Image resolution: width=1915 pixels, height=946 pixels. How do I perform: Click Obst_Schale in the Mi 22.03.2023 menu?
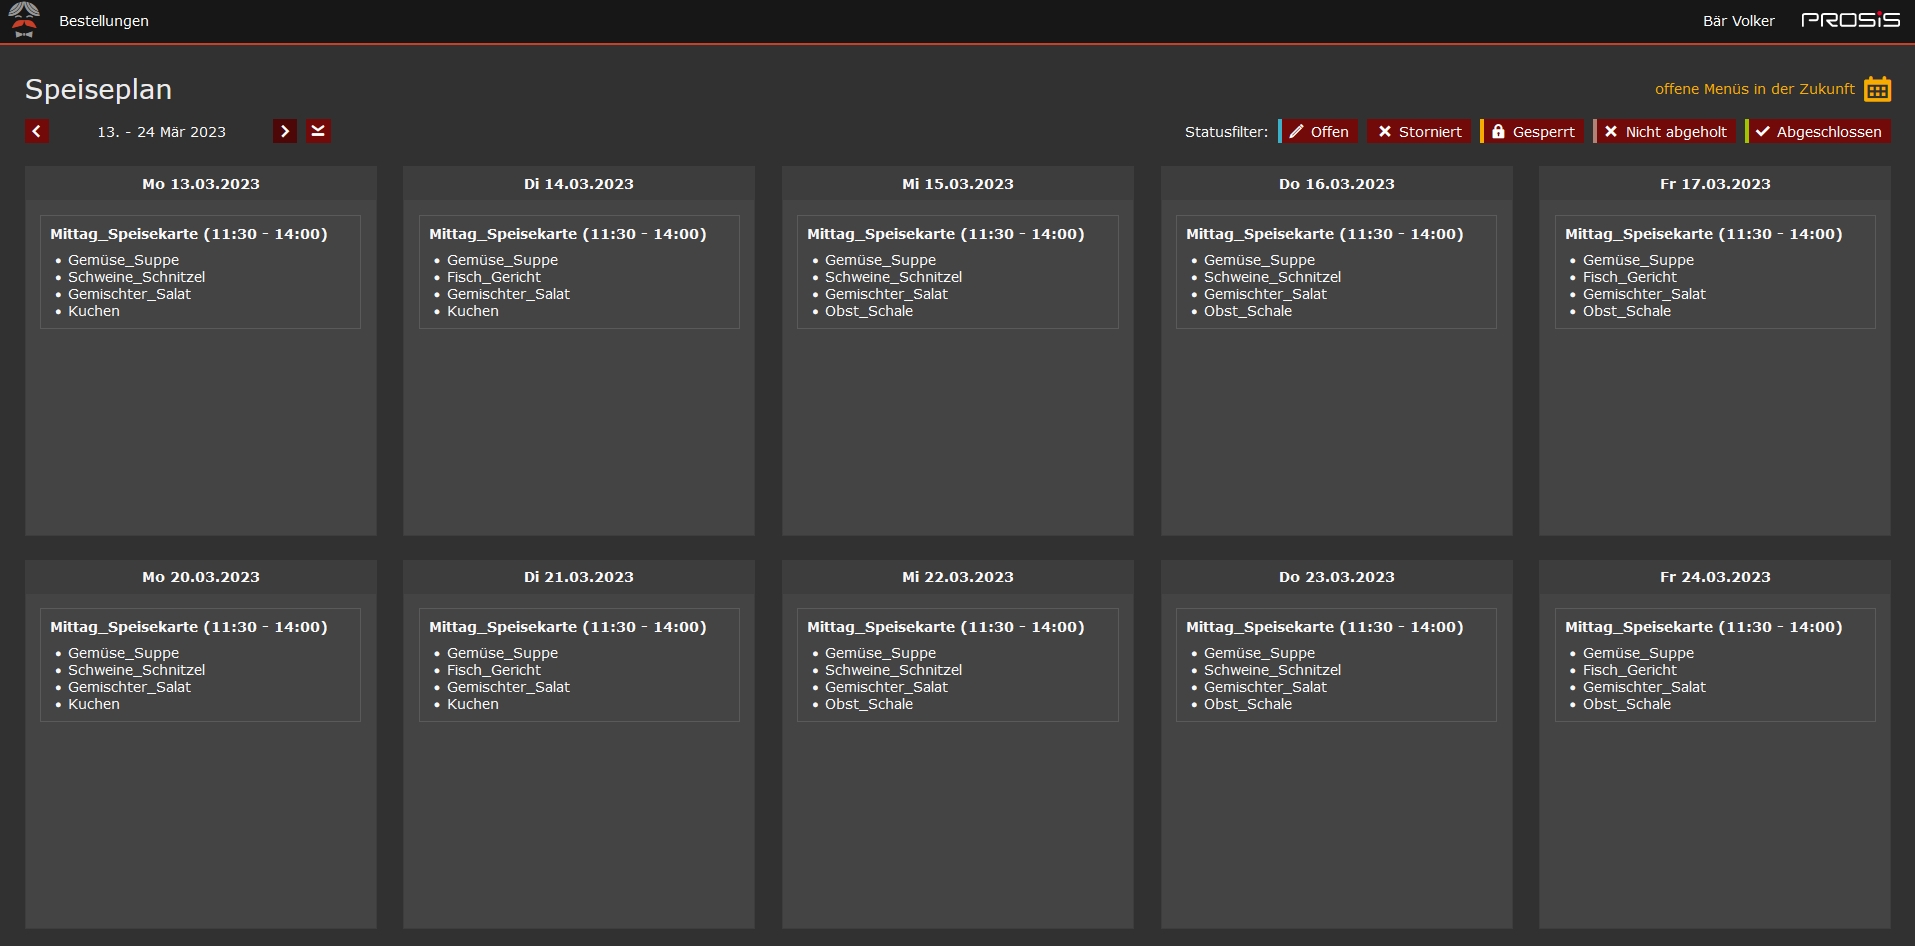click(869, 704)
